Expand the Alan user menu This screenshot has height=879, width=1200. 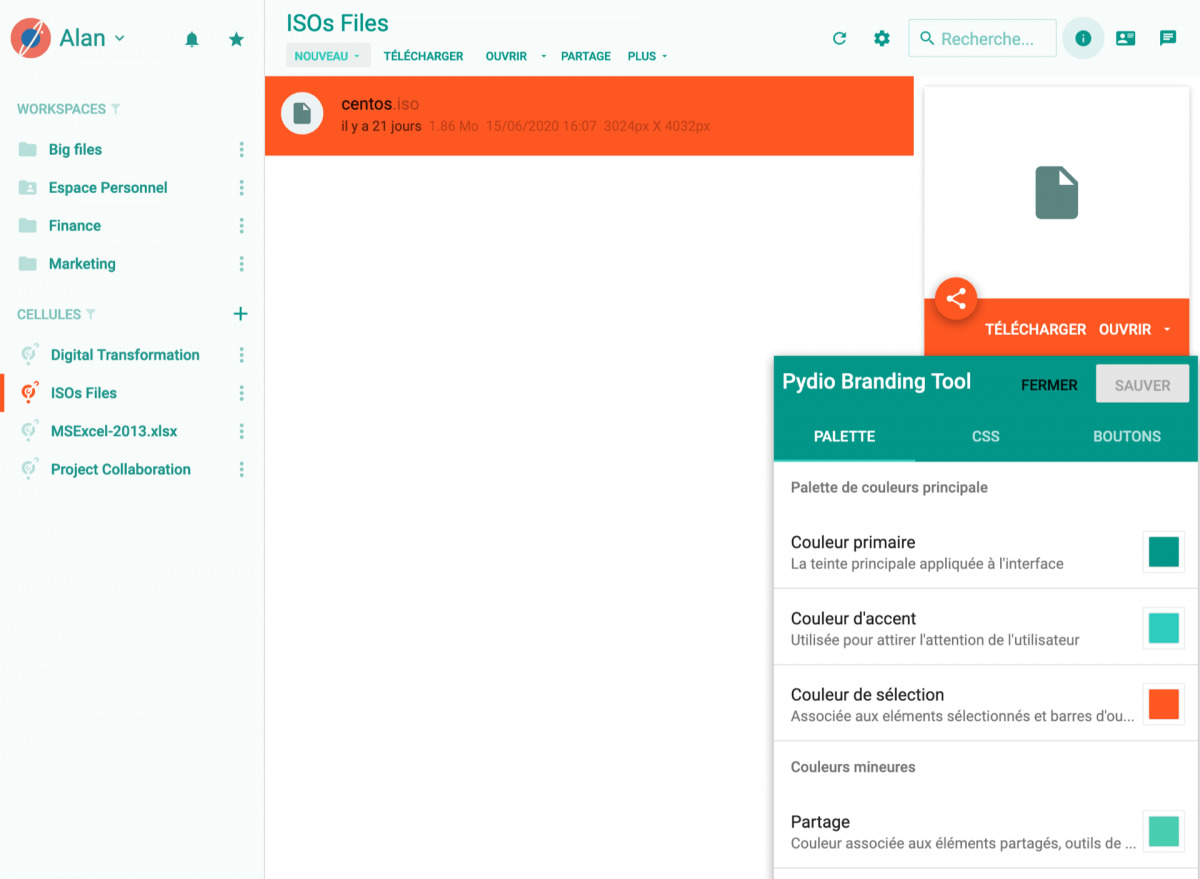pos(120,38)
